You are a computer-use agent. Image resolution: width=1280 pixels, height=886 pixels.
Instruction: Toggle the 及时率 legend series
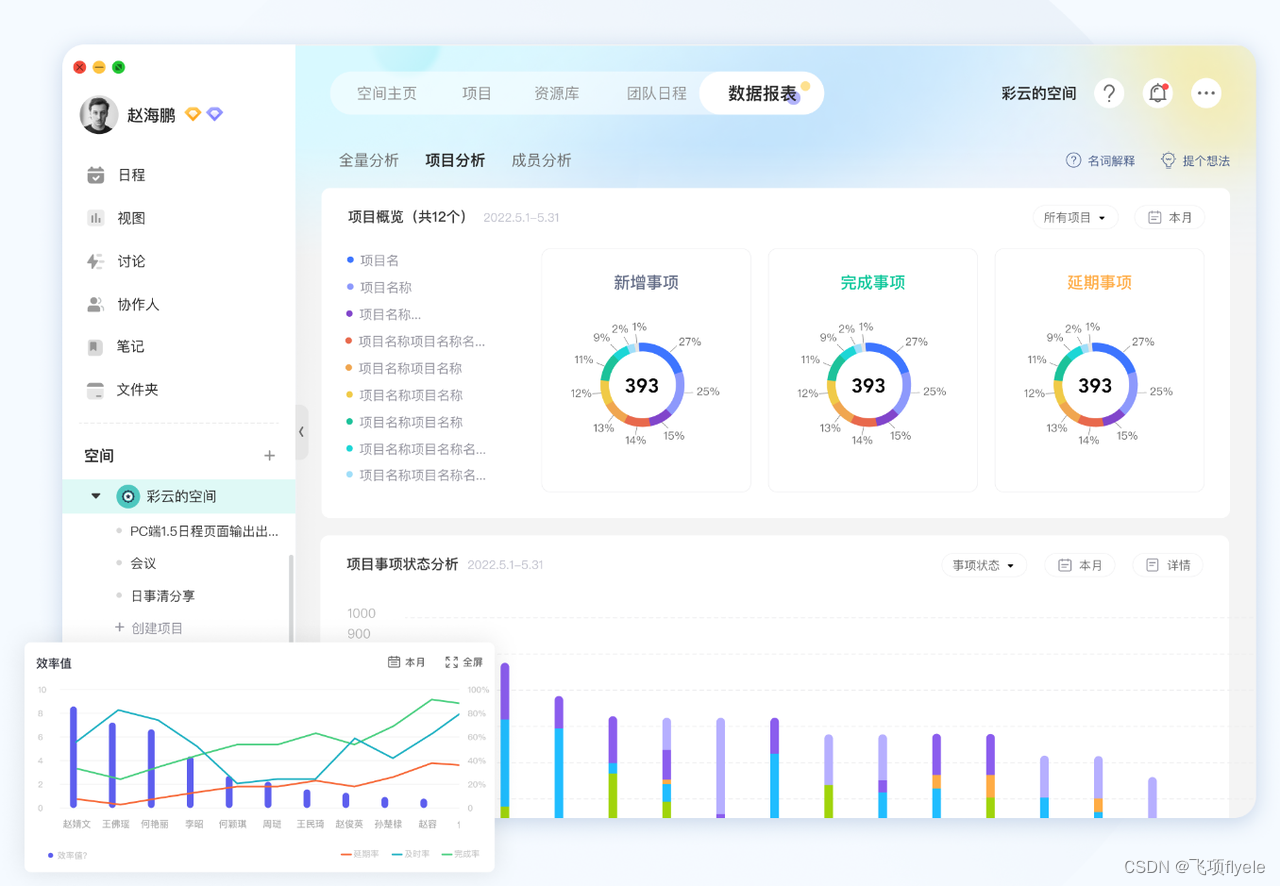coord(411,854)
